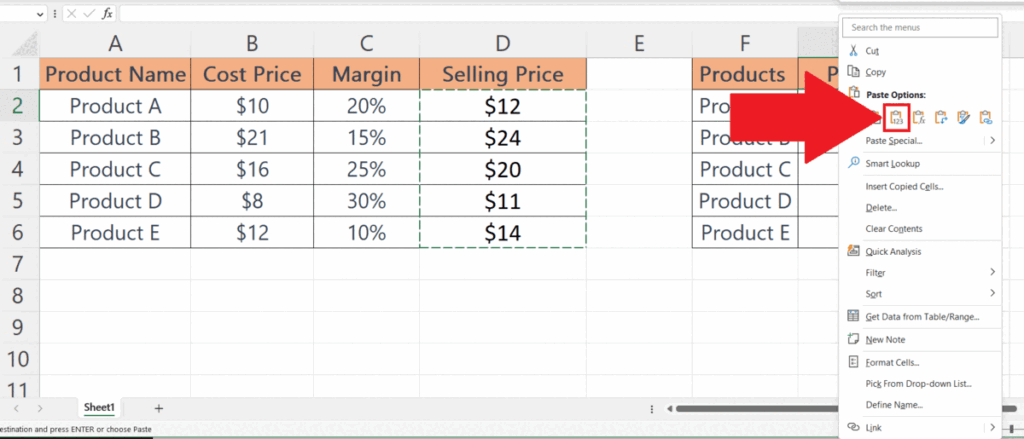1024x439 pixels.
Task: Select column C header
Action: click(366, 44)
